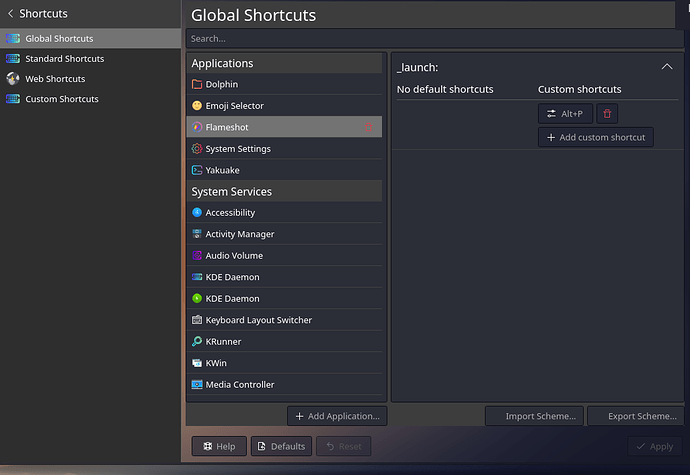Screen dimensions: 690x475
Task: Open Standard Shortcuts in the sidebar
Action: 90,59
